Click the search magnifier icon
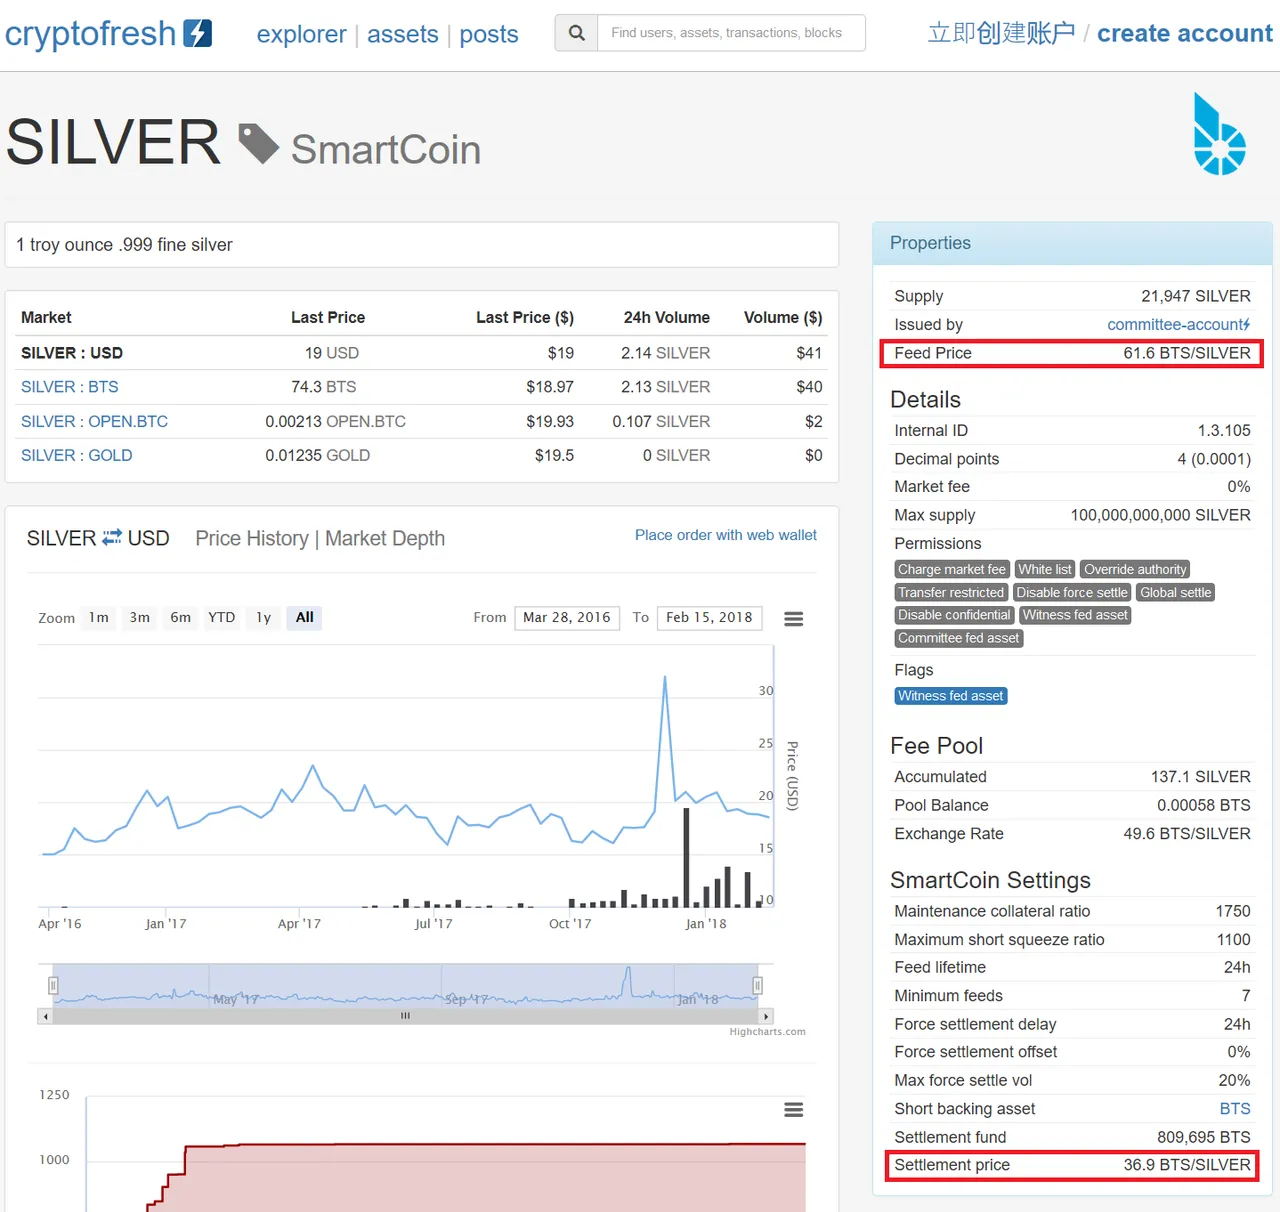This screenshot has width=1280, height=1212. 577,33
